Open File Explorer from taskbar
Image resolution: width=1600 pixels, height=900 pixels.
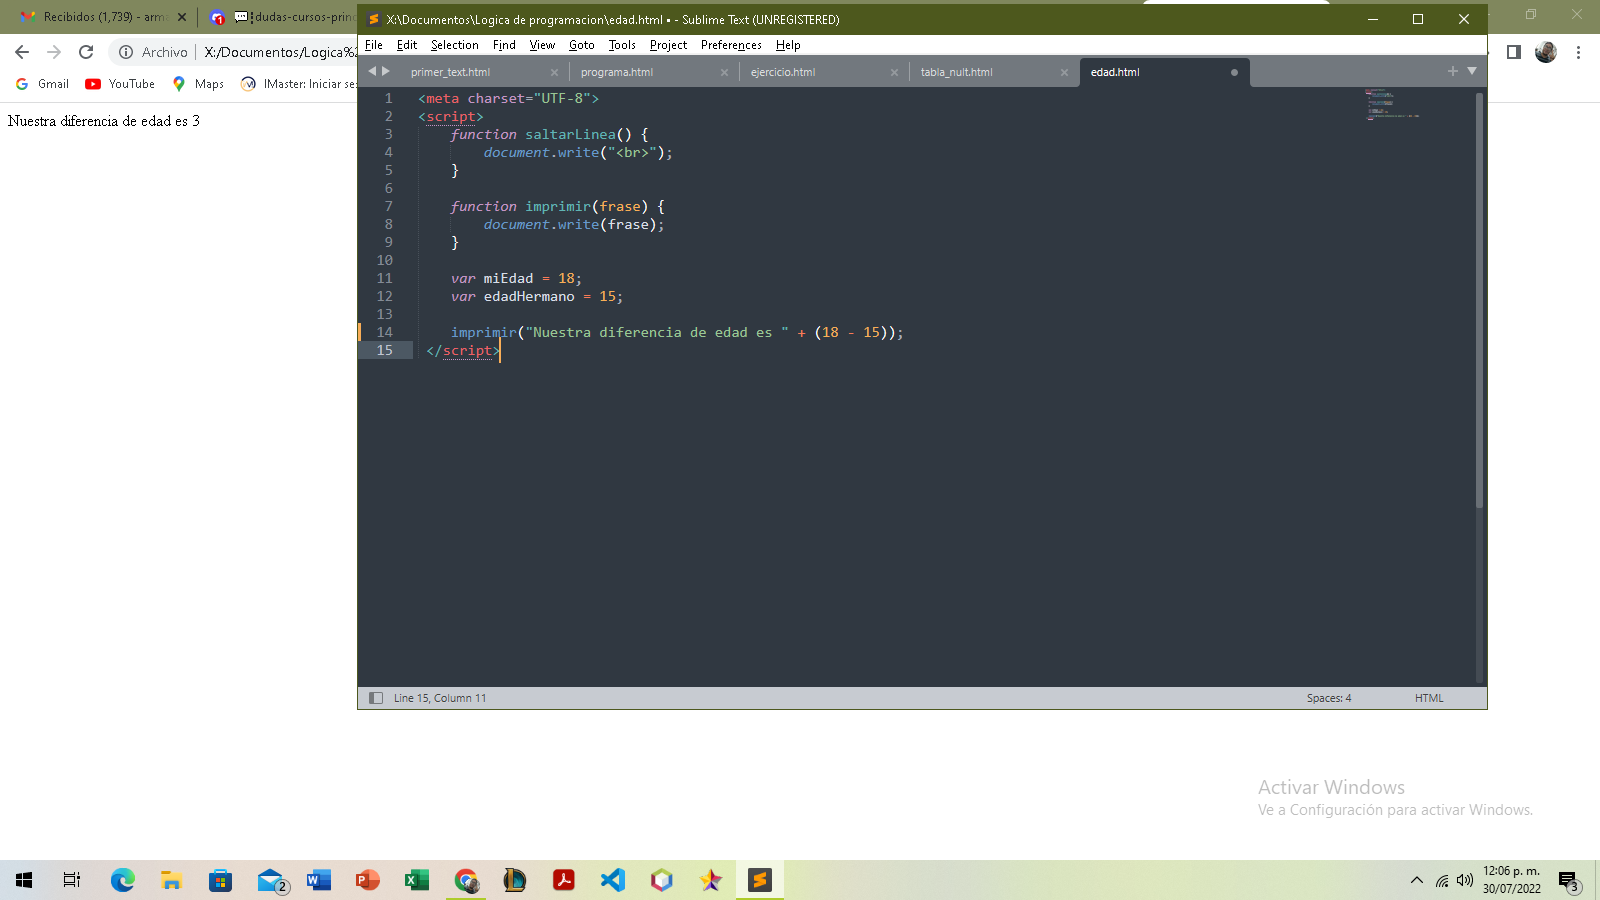click(x=171, y=880)
